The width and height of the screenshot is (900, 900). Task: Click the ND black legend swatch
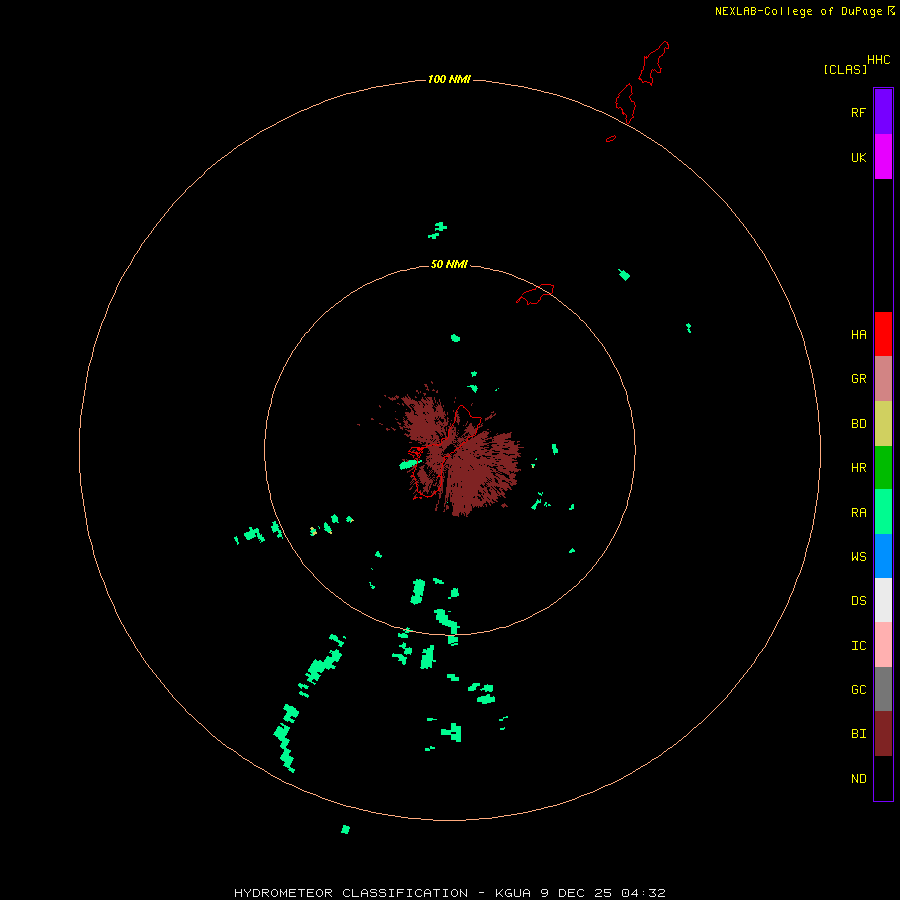point(883,778)
